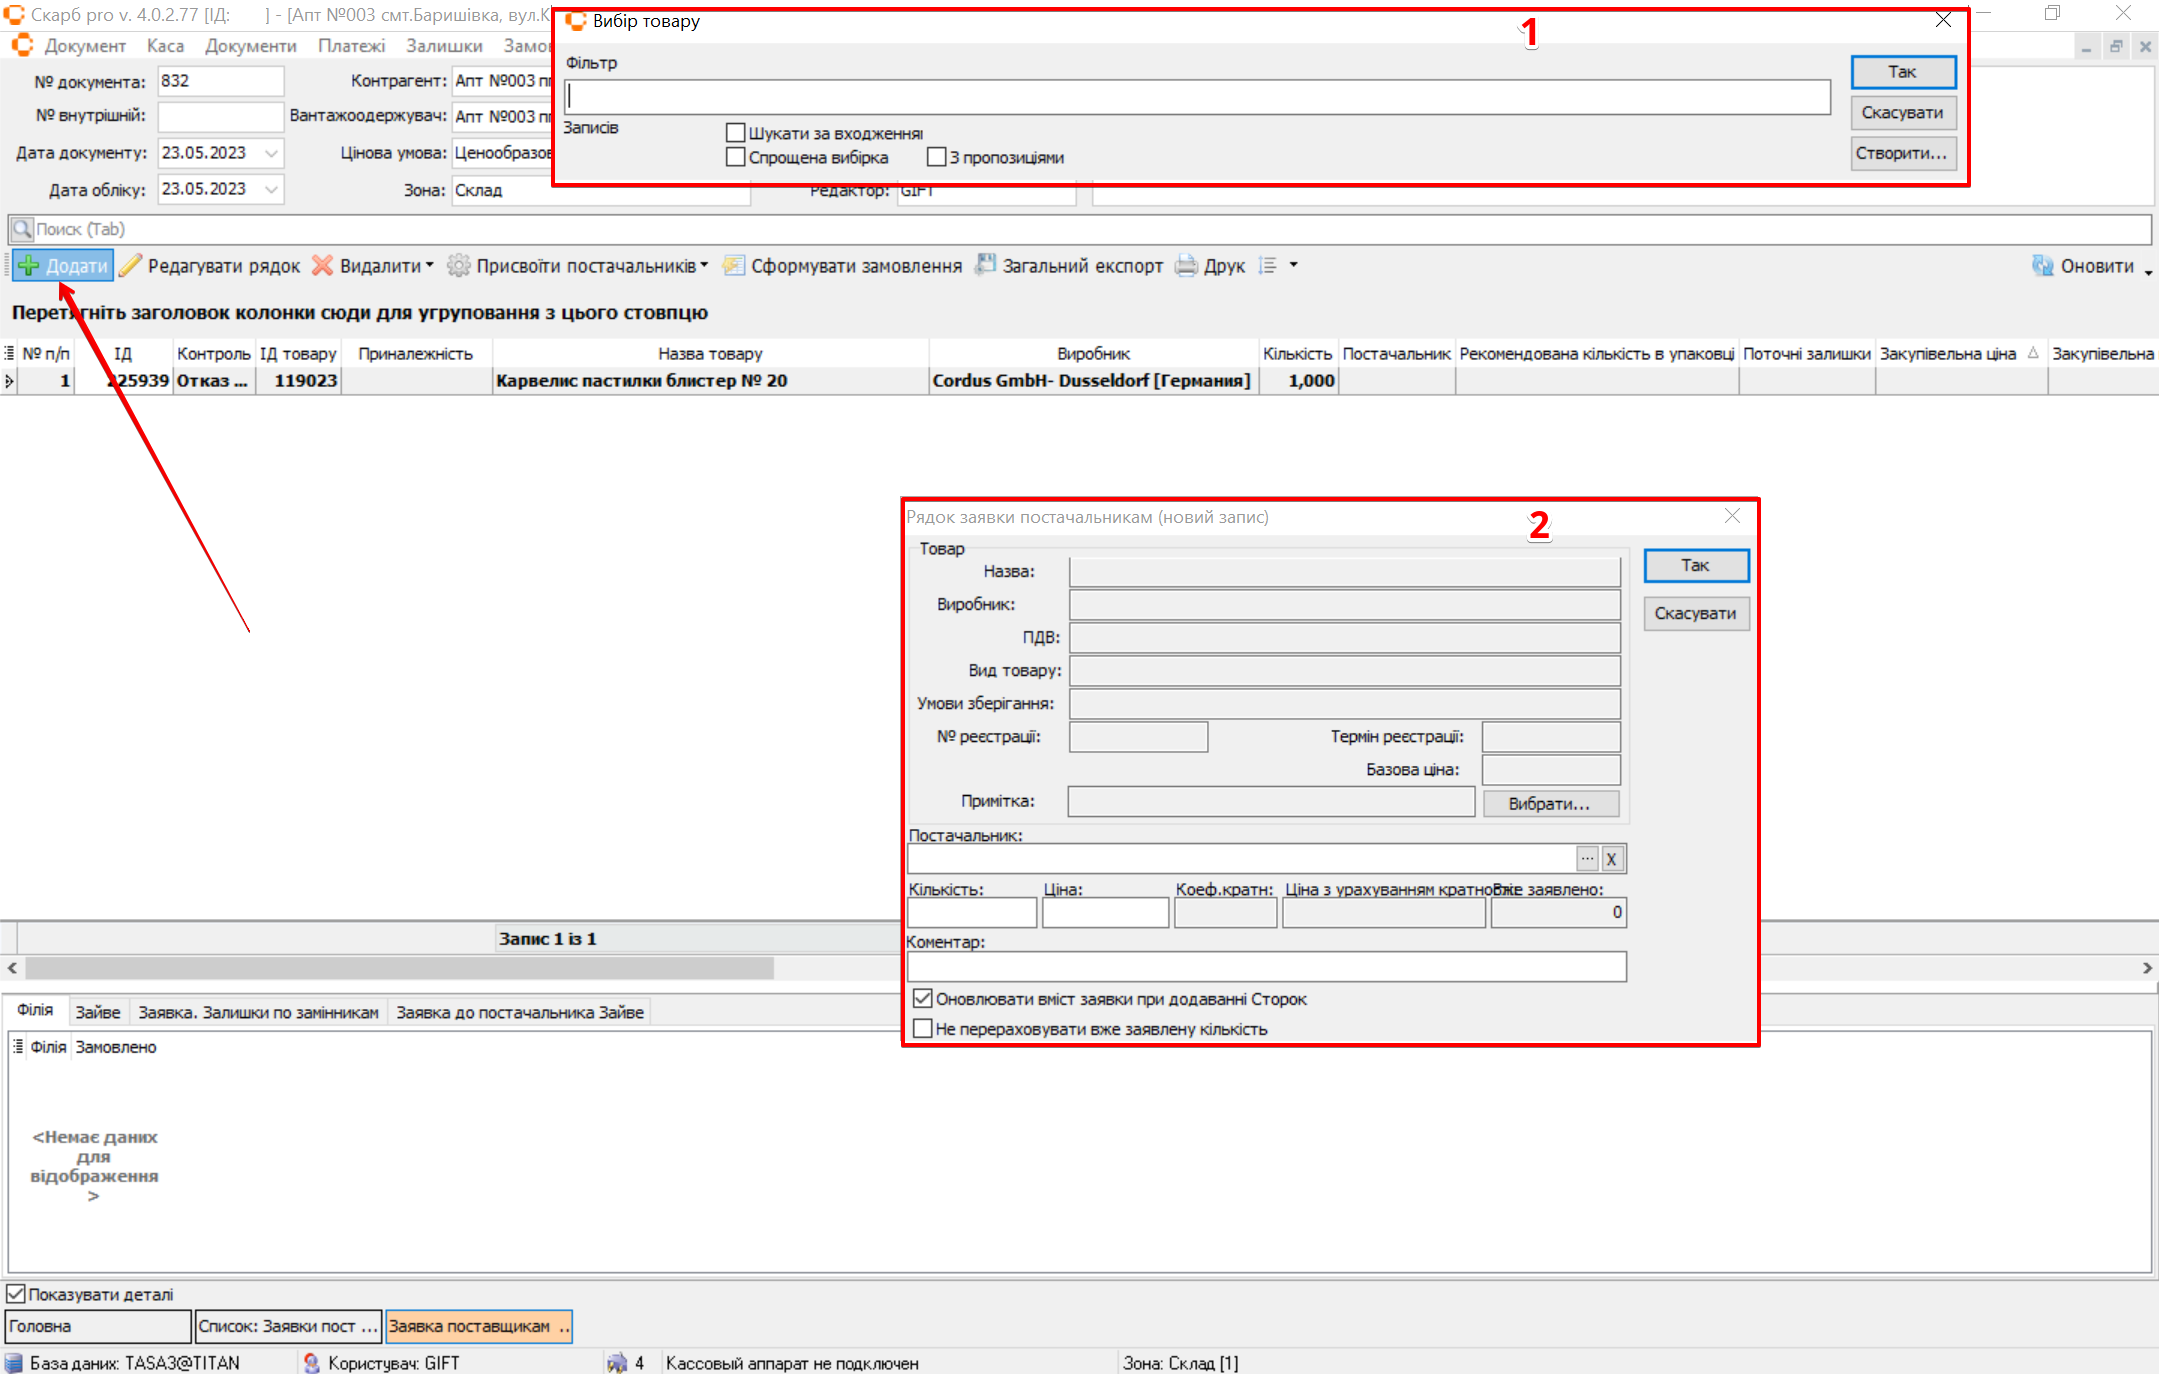Viewport: 2159px width, 1374px height.
Task: Open the Видалити dropdown arrow
Action: [430, 266]
